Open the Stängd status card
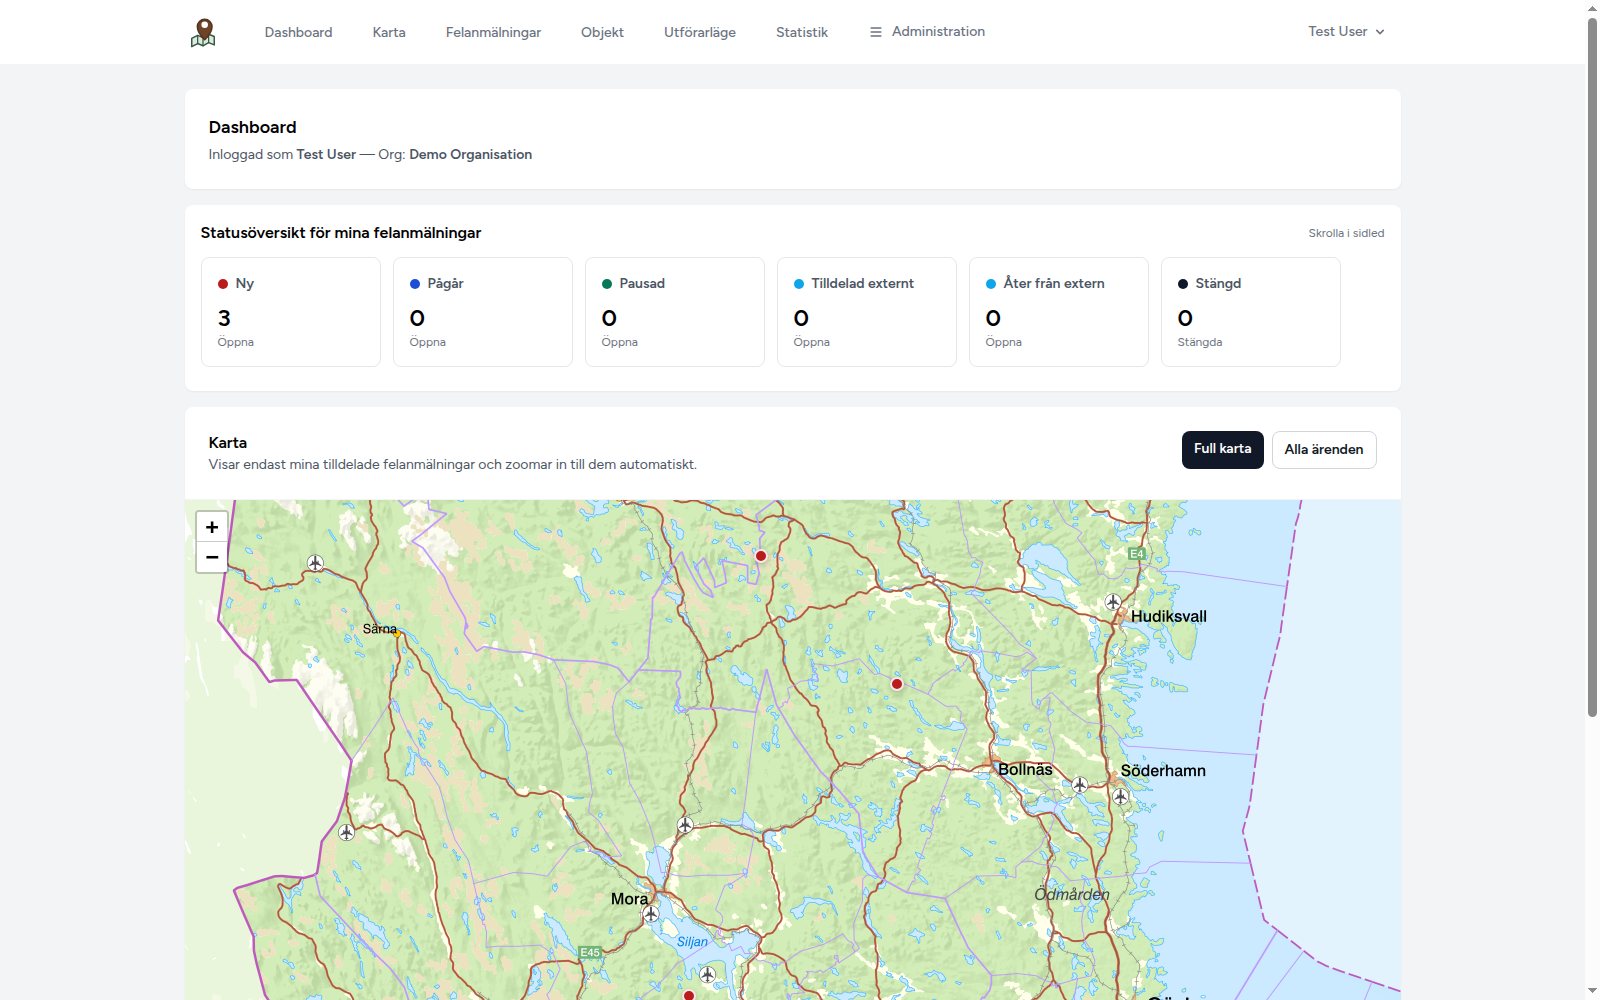 click(x=1251, y=312)
